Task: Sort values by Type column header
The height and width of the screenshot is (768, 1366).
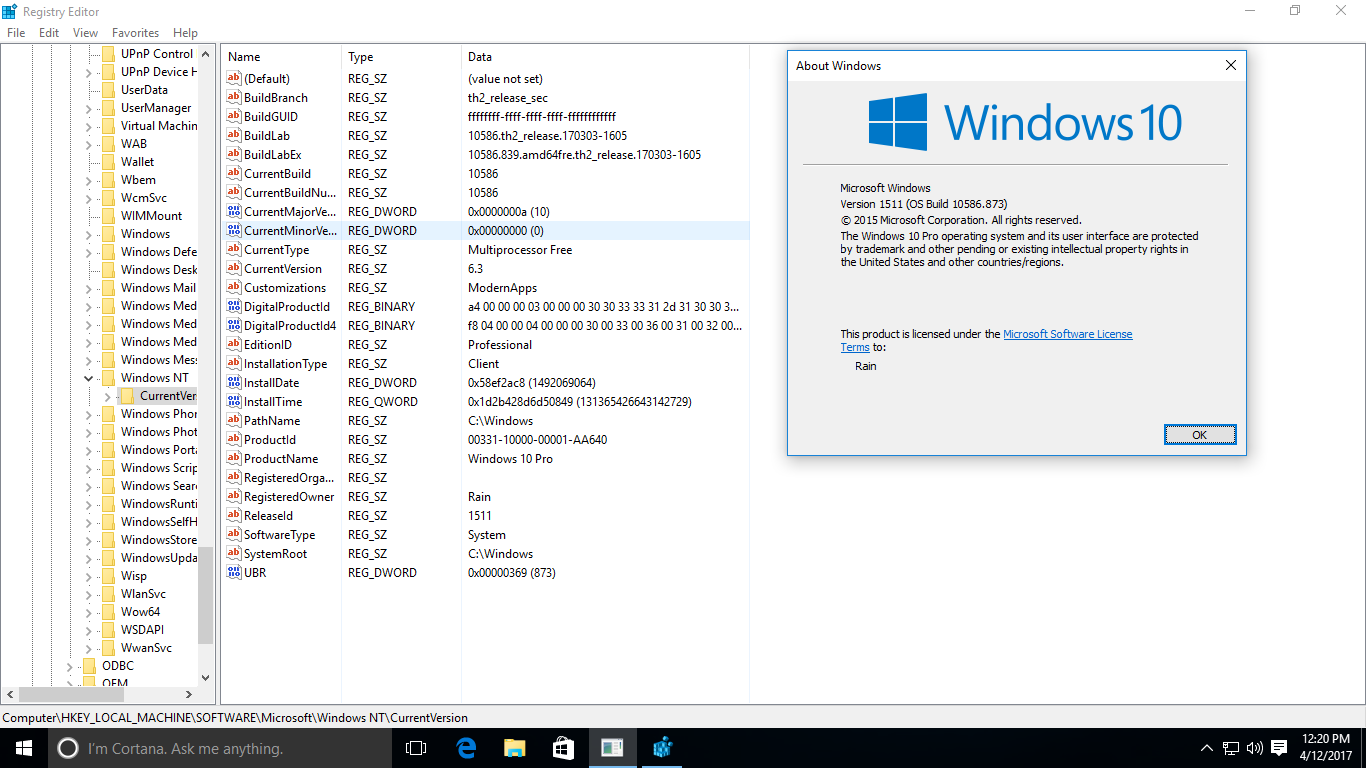Action: tap(401, 57)
